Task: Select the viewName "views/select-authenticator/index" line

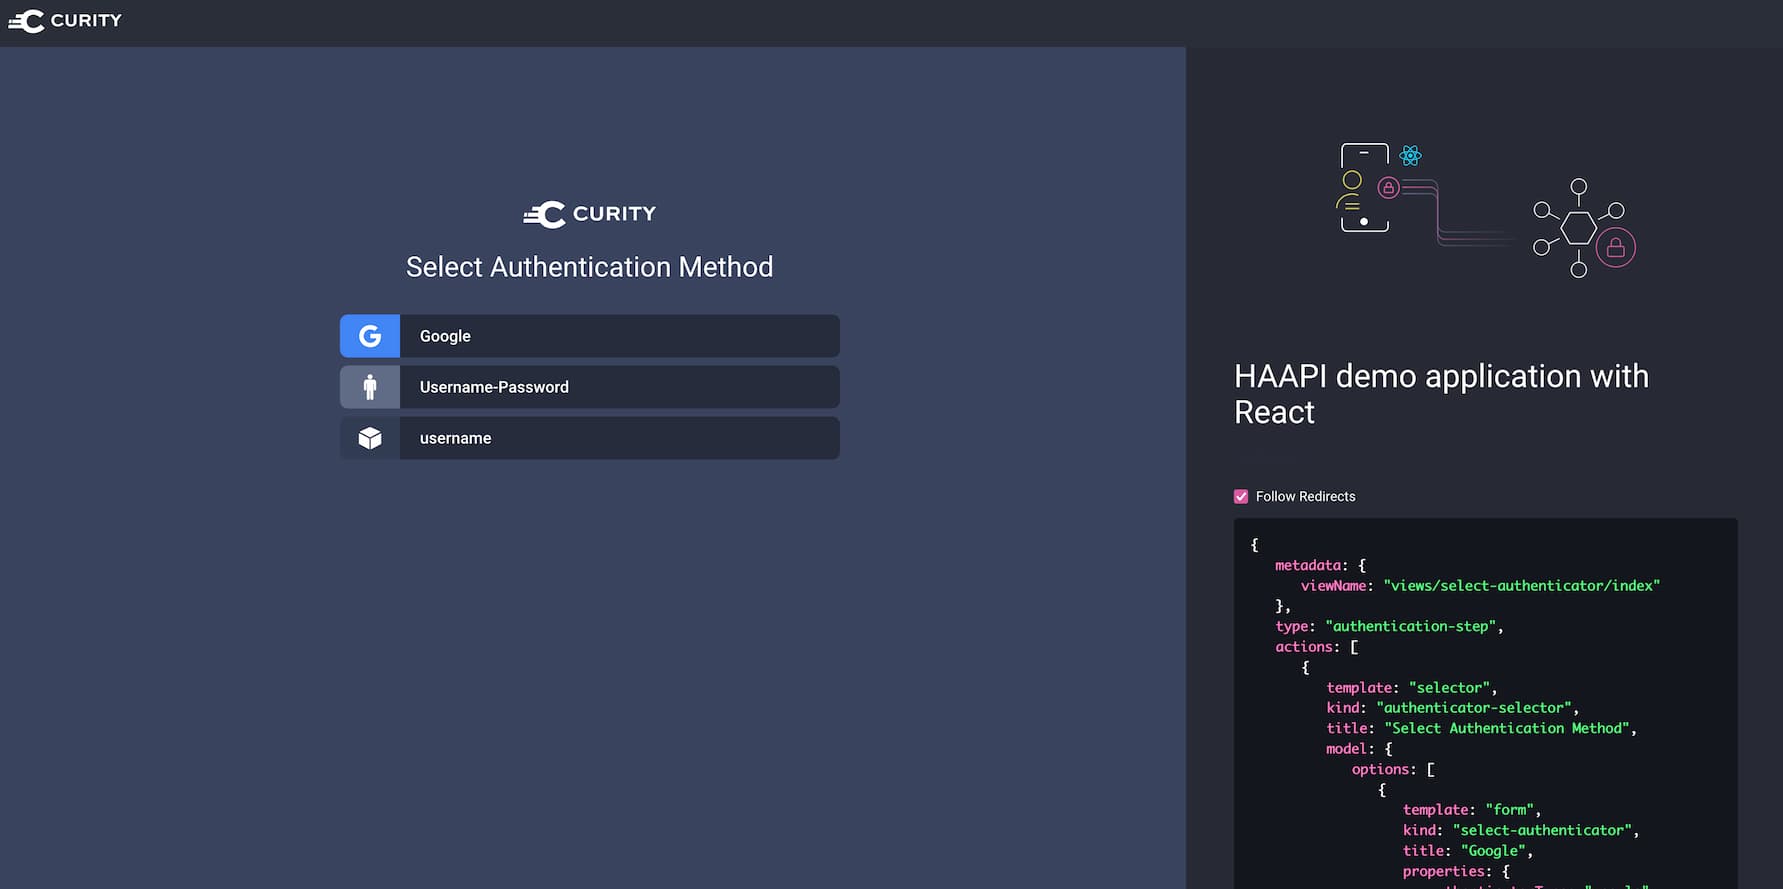Action: click(x=1480, y=586)
